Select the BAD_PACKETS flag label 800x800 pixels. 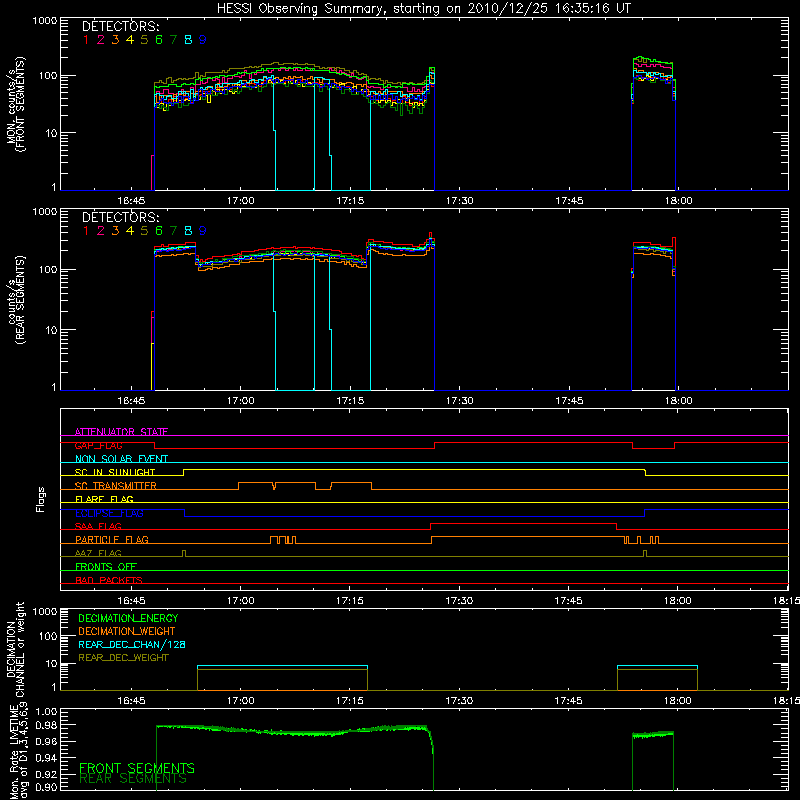[x=109, y=580]
